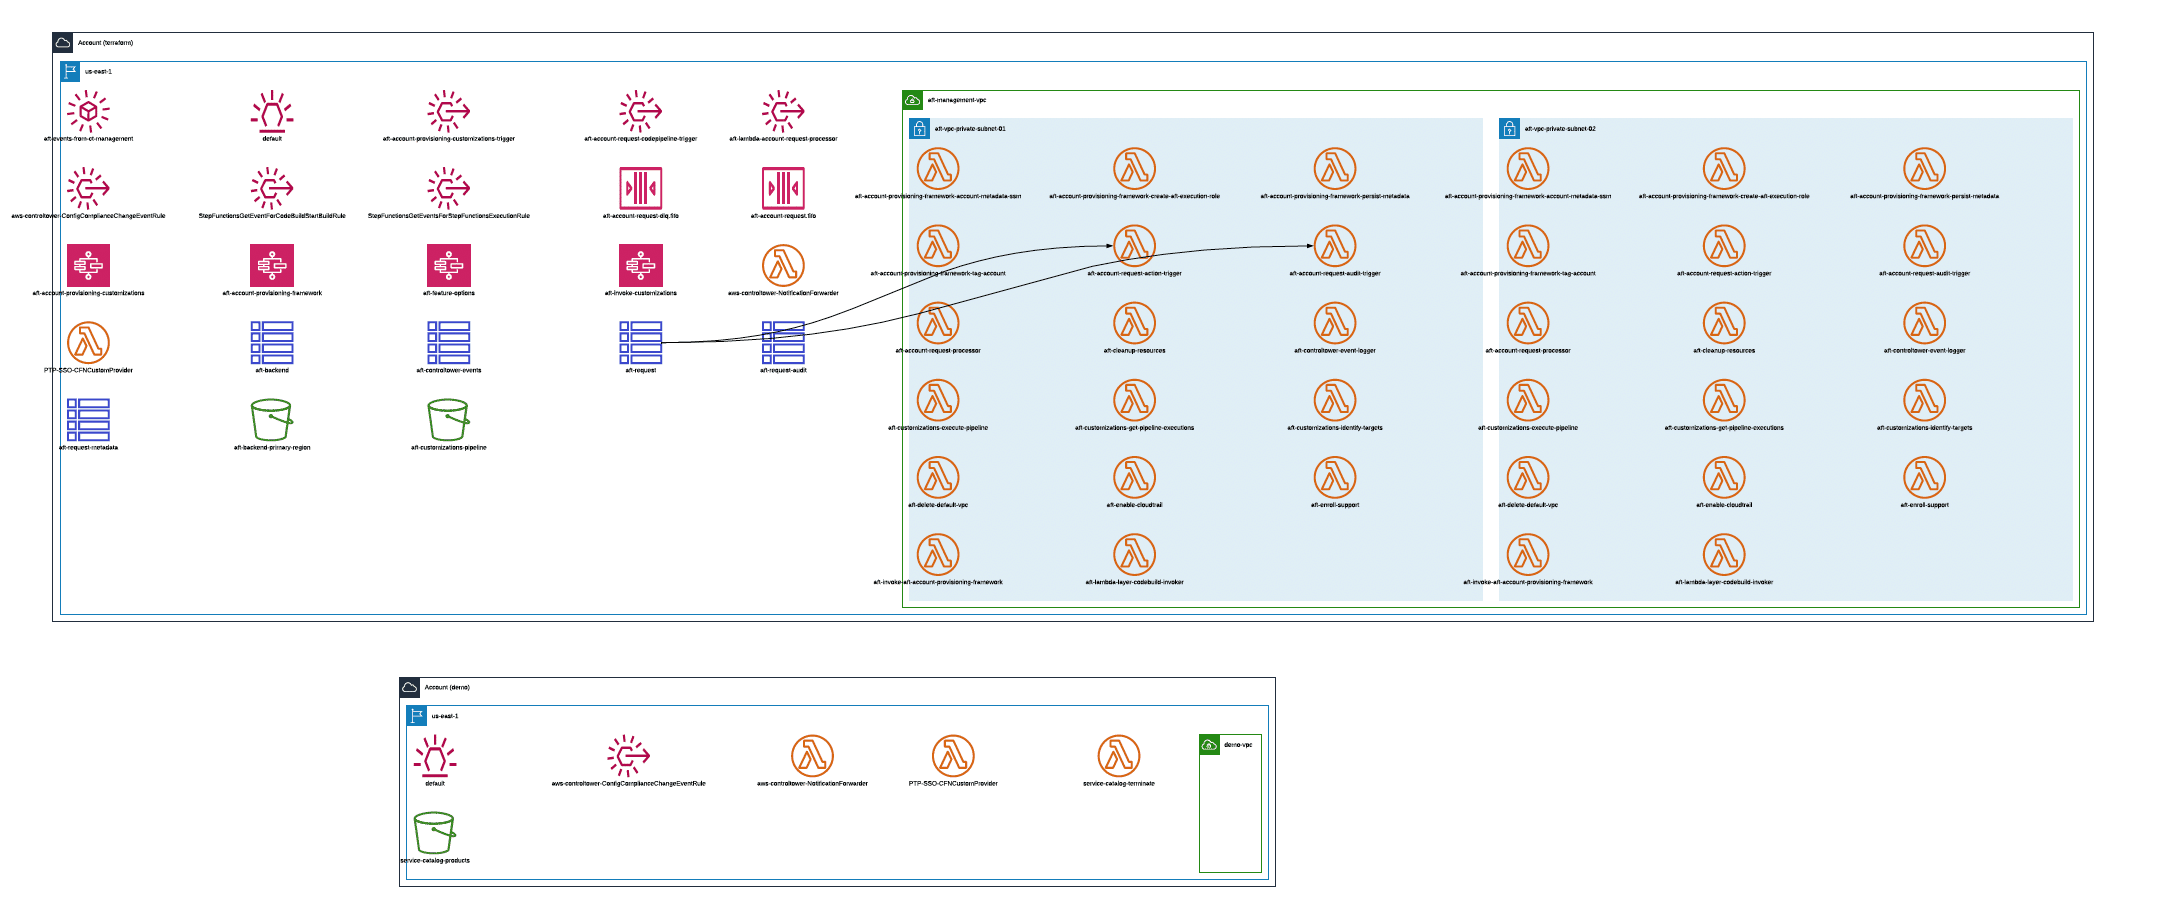Select the aws-controltower-ConfigComplianceChangeEventRule rule icon

[x=86, y=189]
